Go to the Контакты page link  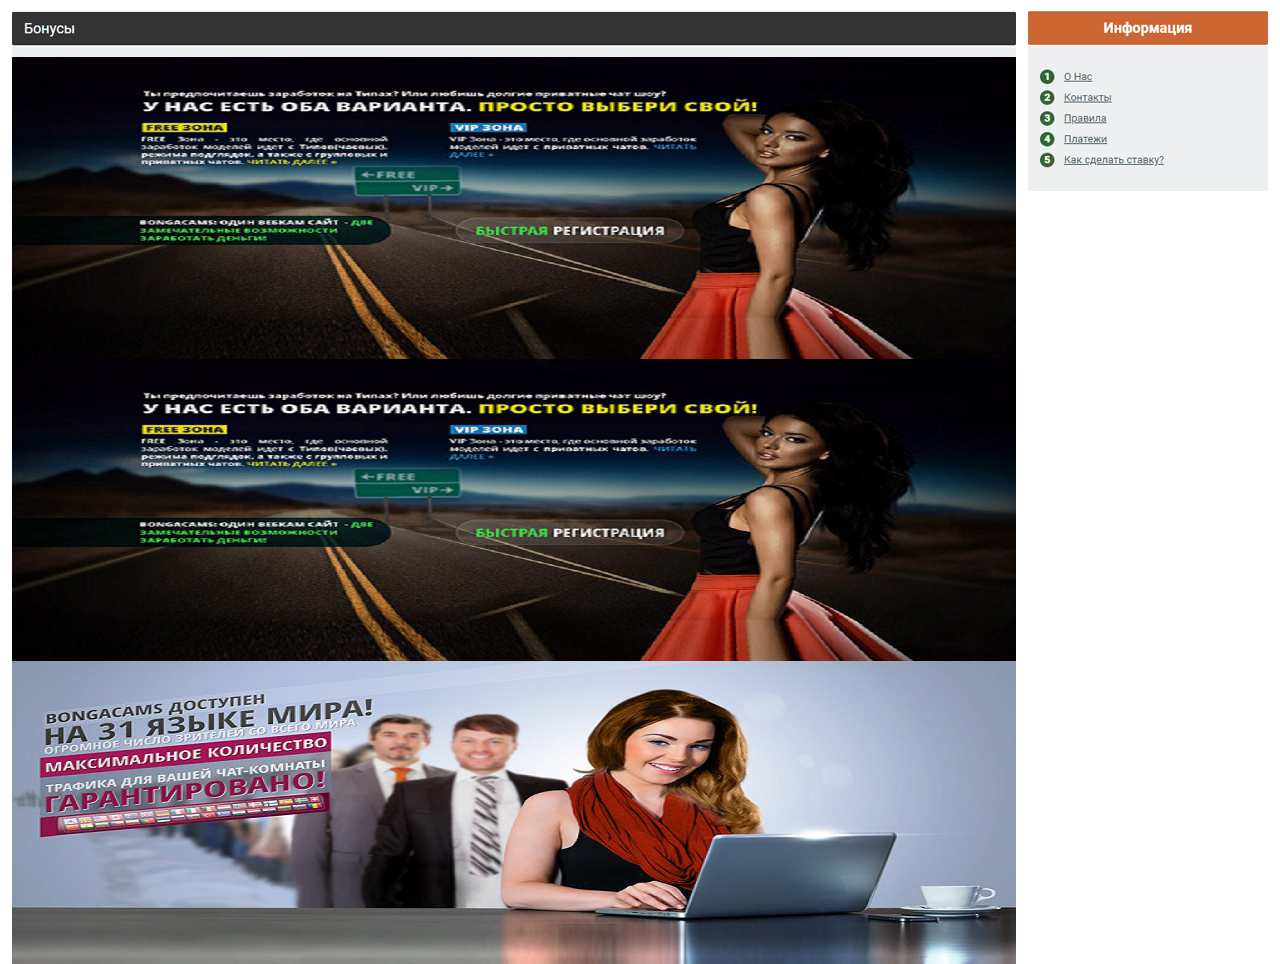1088,98
